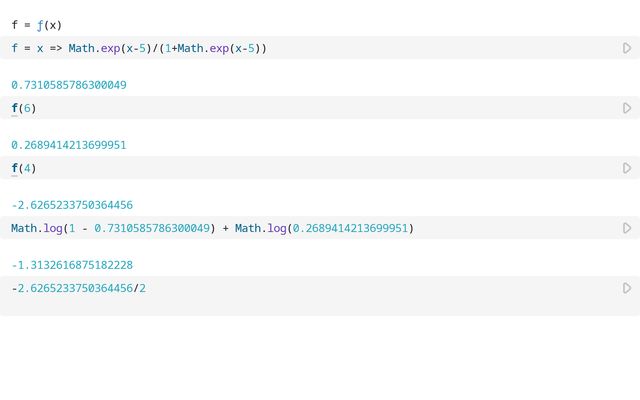Run the Math.log sum cell

(627, 228)
